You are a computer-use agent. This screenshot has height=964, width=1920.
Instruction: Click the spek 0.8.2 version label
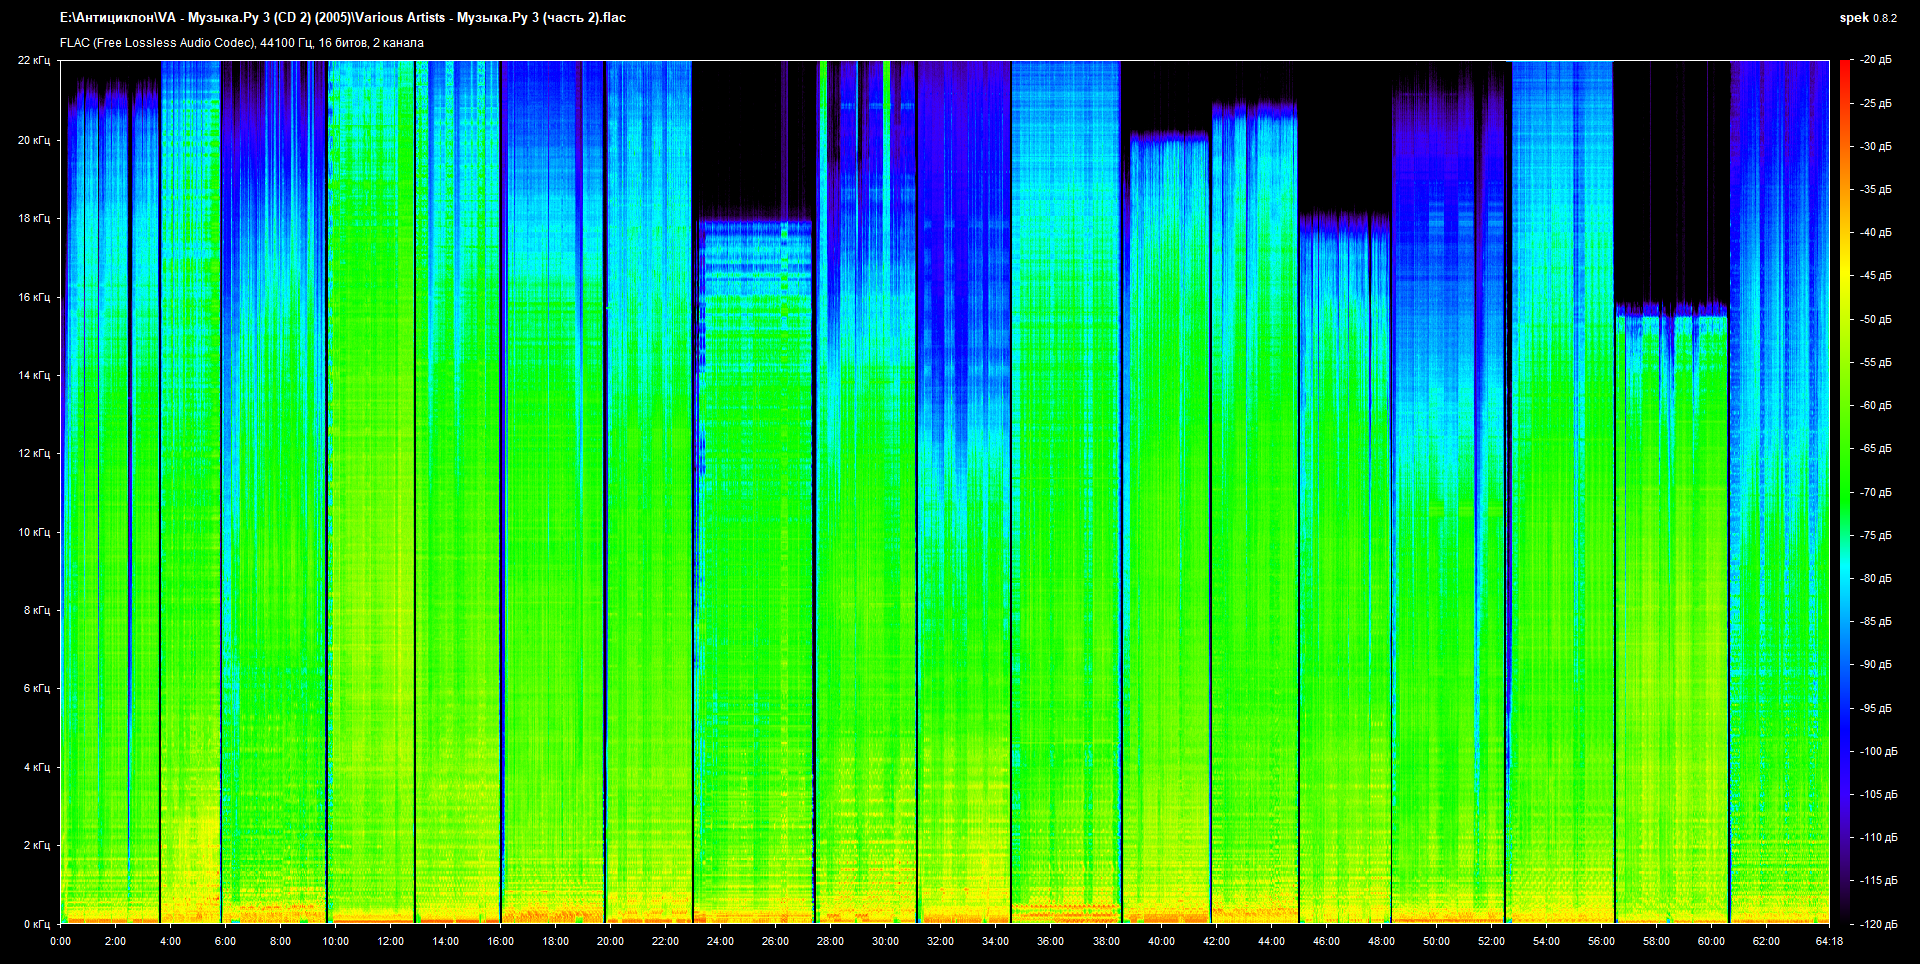tap(1867, 18)
